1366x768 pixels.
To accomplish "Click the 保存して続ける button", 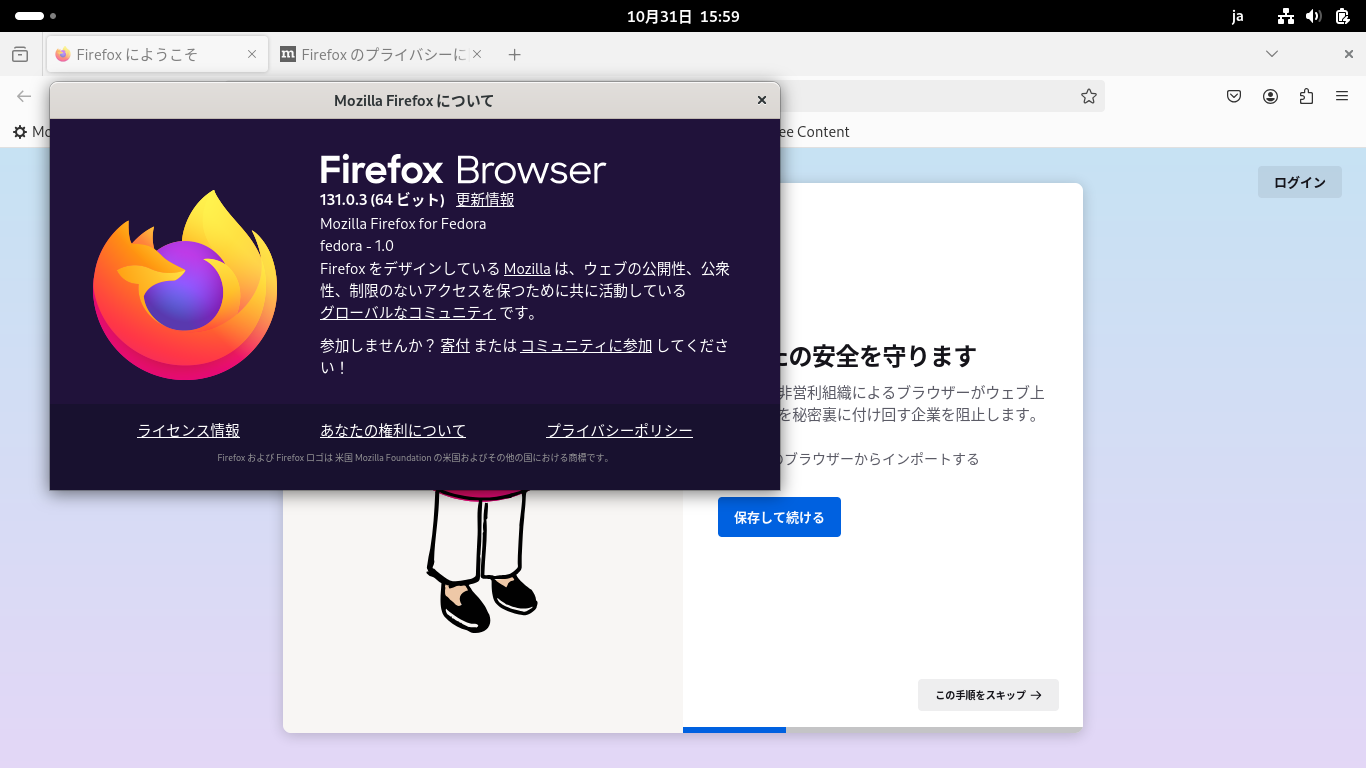I will (779, 517).
